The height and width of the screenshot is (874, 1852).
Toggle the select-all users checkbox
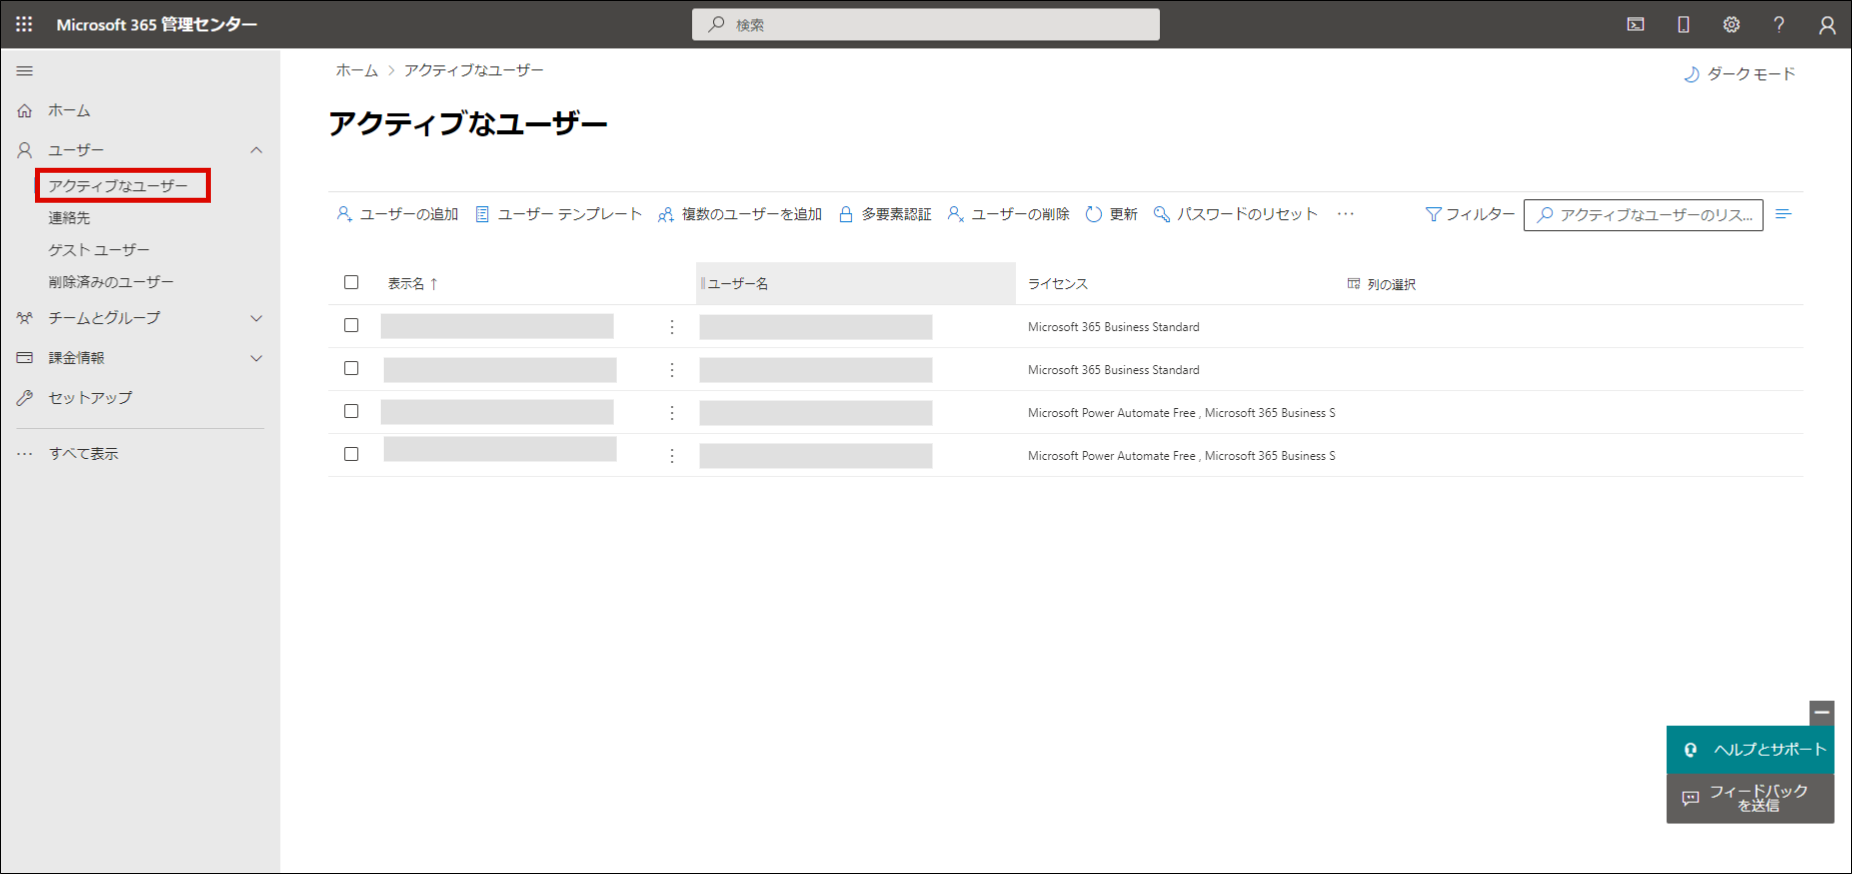351,283
